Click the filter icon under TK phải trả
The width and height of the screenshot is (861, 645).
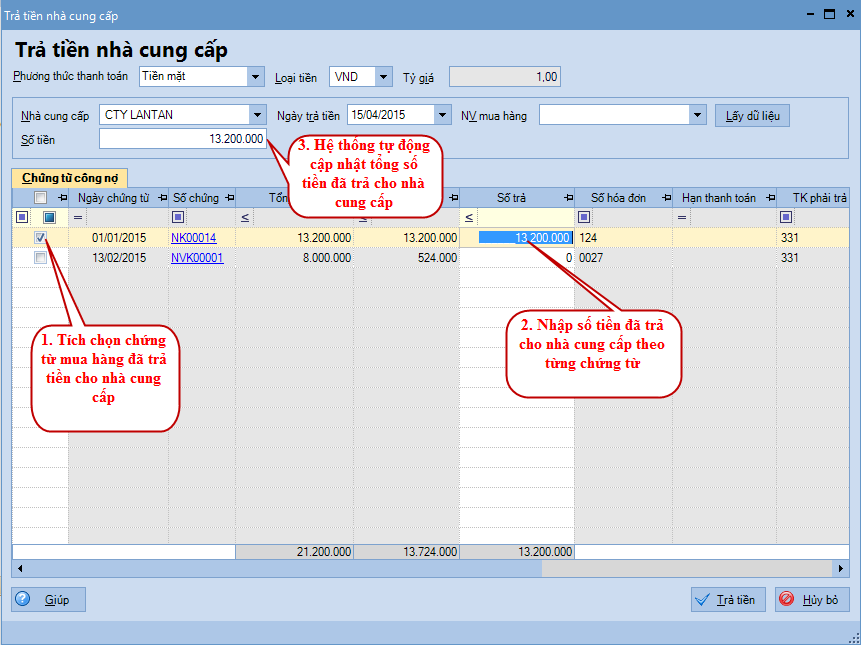786,217
